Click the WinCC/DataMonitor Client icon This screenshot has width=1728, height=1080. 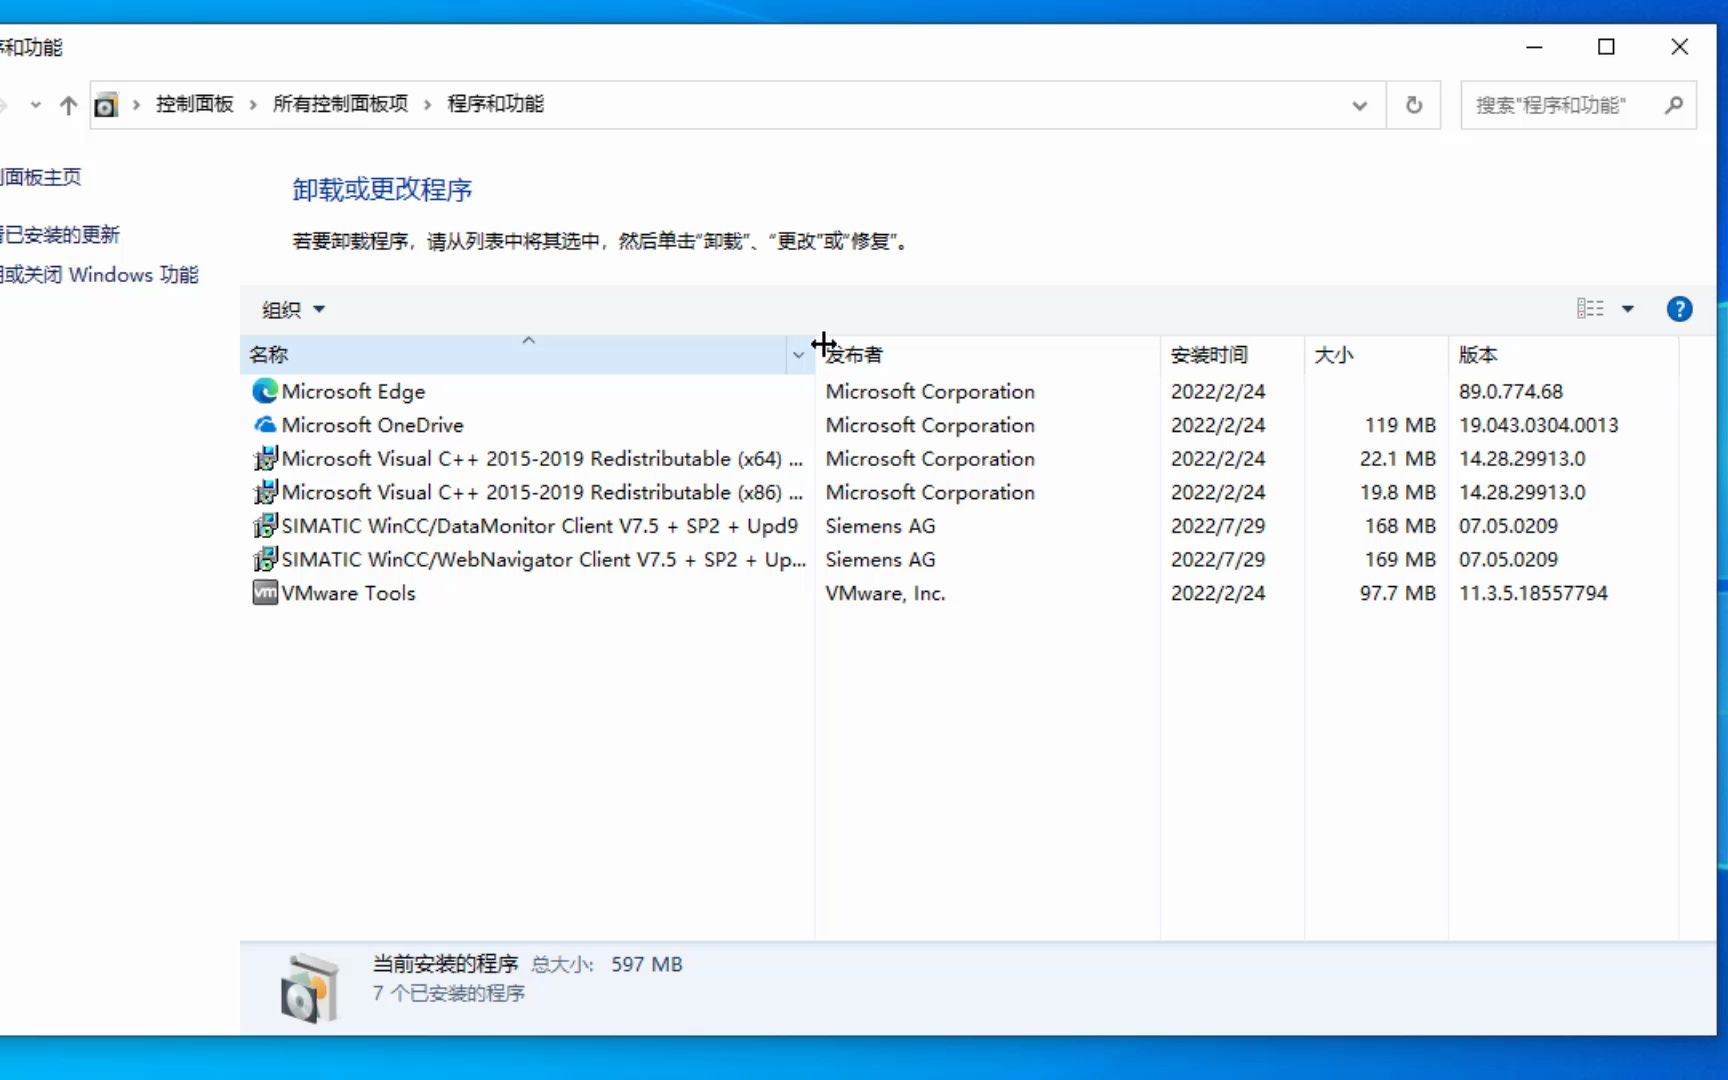coord(265,526)
